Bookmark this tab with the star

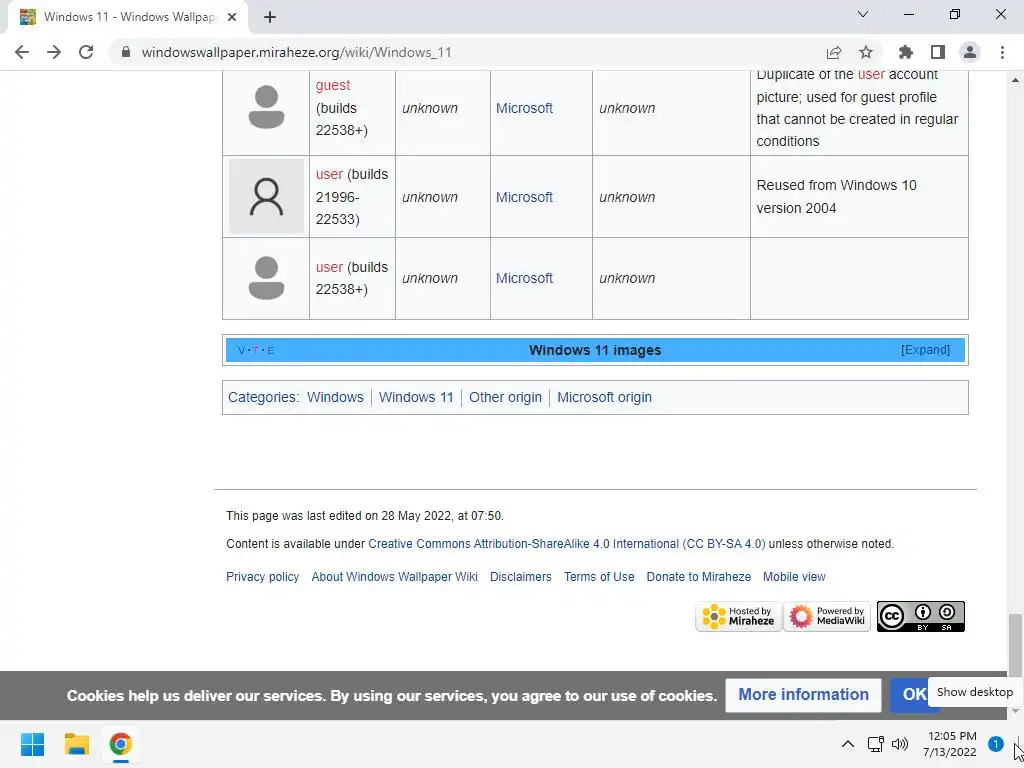[865, 52]
